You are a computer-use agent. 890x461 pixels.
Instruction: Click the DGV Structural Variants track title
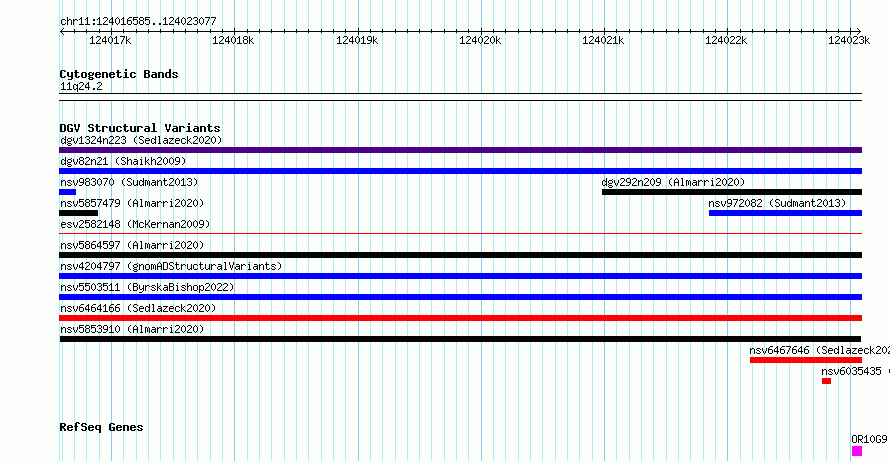[140, 128]
